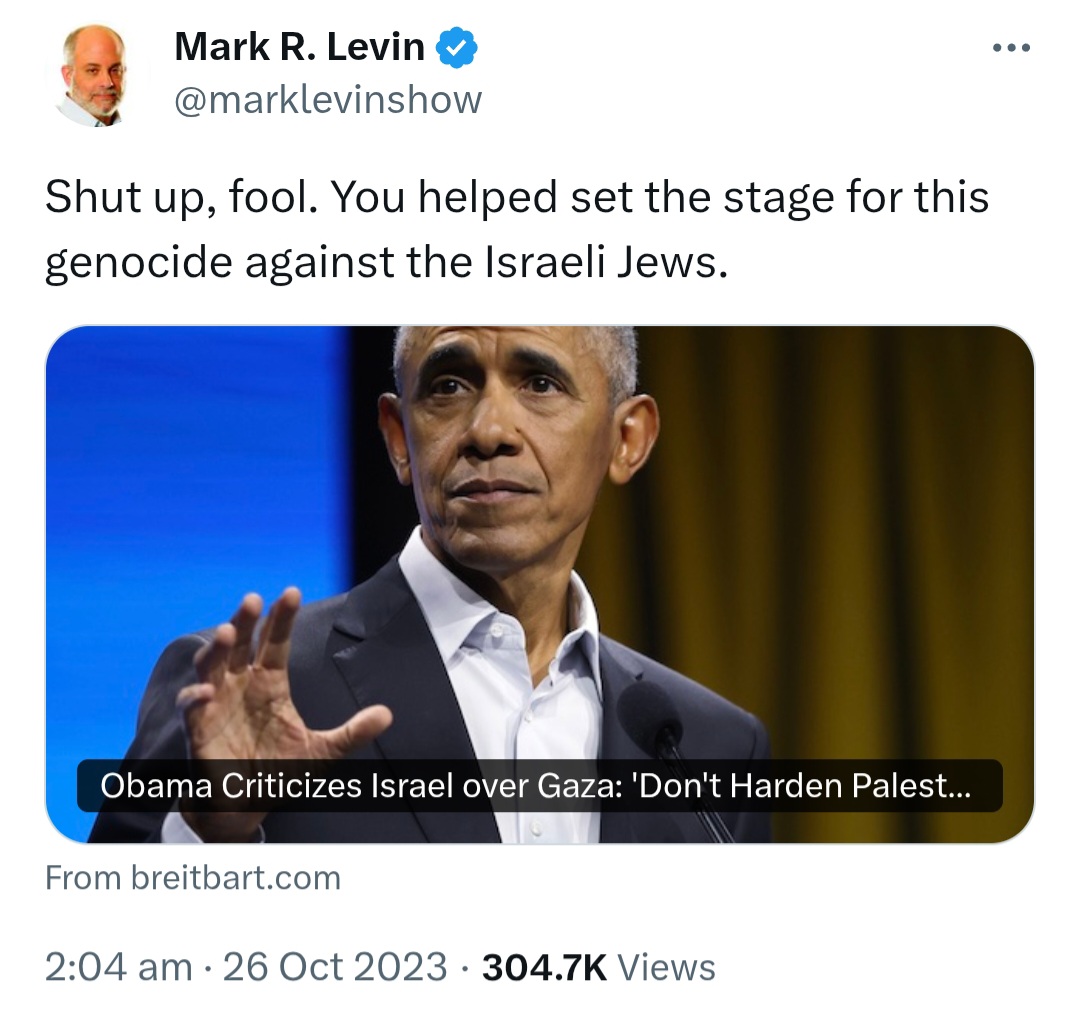This screenshot has height=1018, width=1080.
Task: Open the @marklevinshow handle link
Action: 328,101
